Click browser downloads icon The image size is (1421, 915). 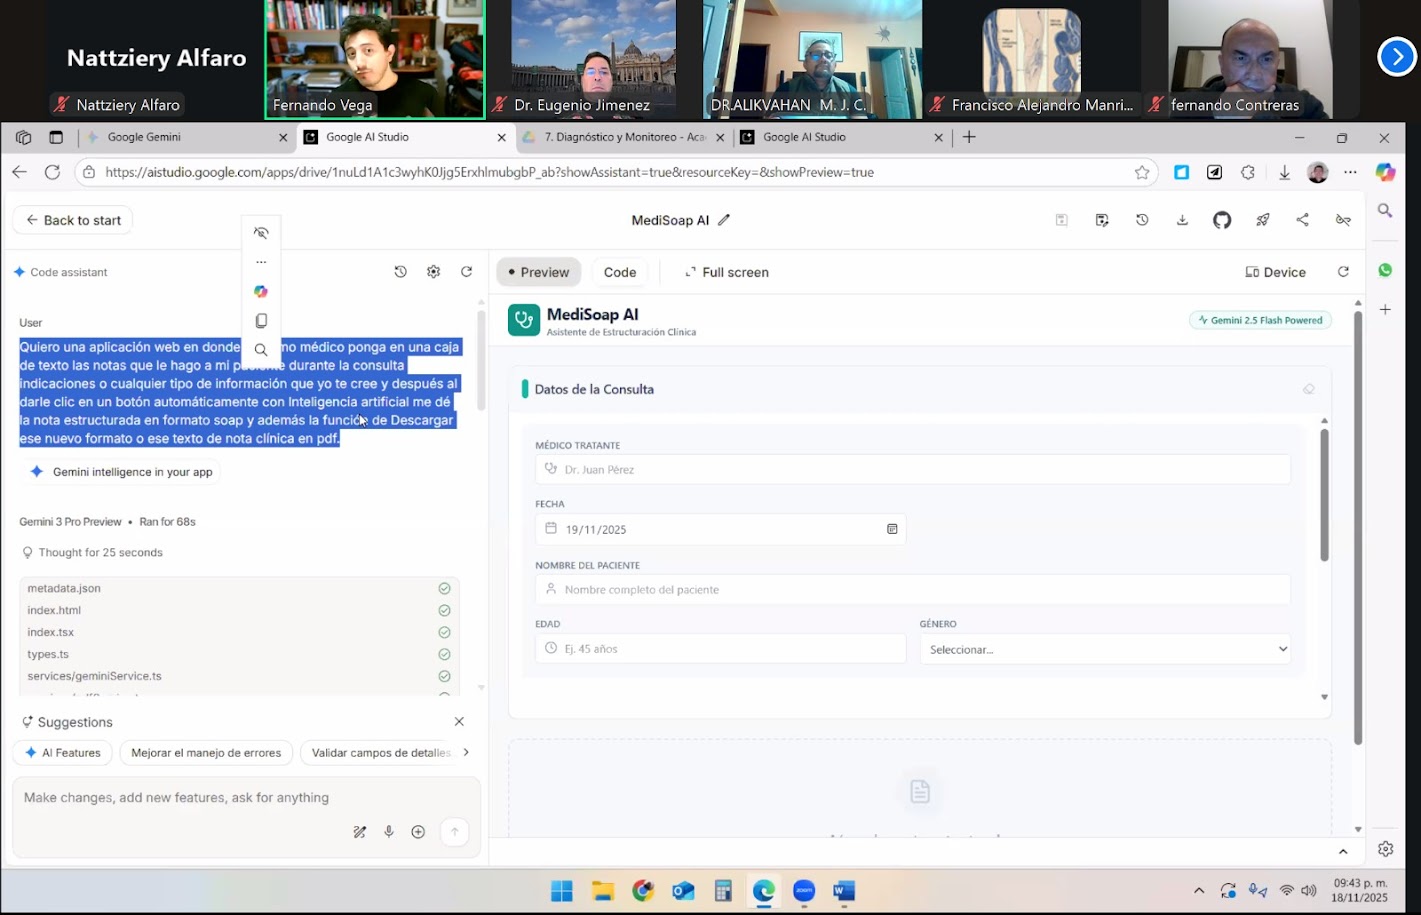[x=1284, y=172]
